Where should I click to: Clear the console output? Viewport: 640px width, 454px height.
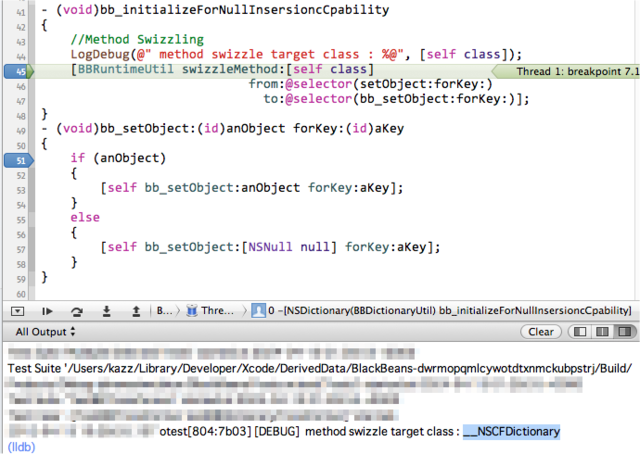(541, 332)
